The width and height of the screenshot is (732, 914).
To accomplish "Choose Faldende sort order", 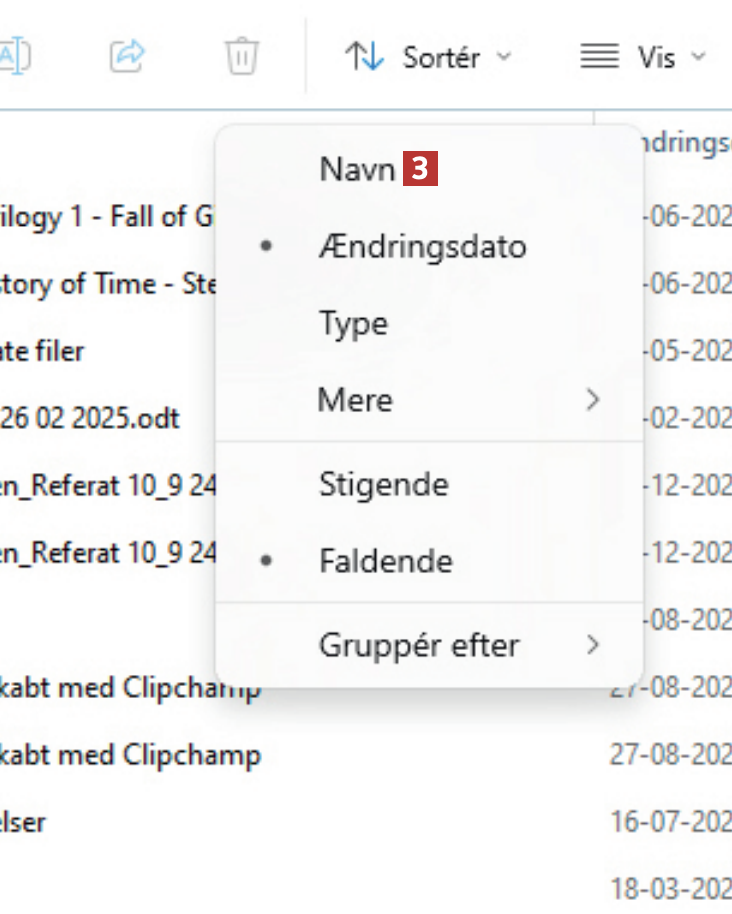I will click(x=385, y=561).
